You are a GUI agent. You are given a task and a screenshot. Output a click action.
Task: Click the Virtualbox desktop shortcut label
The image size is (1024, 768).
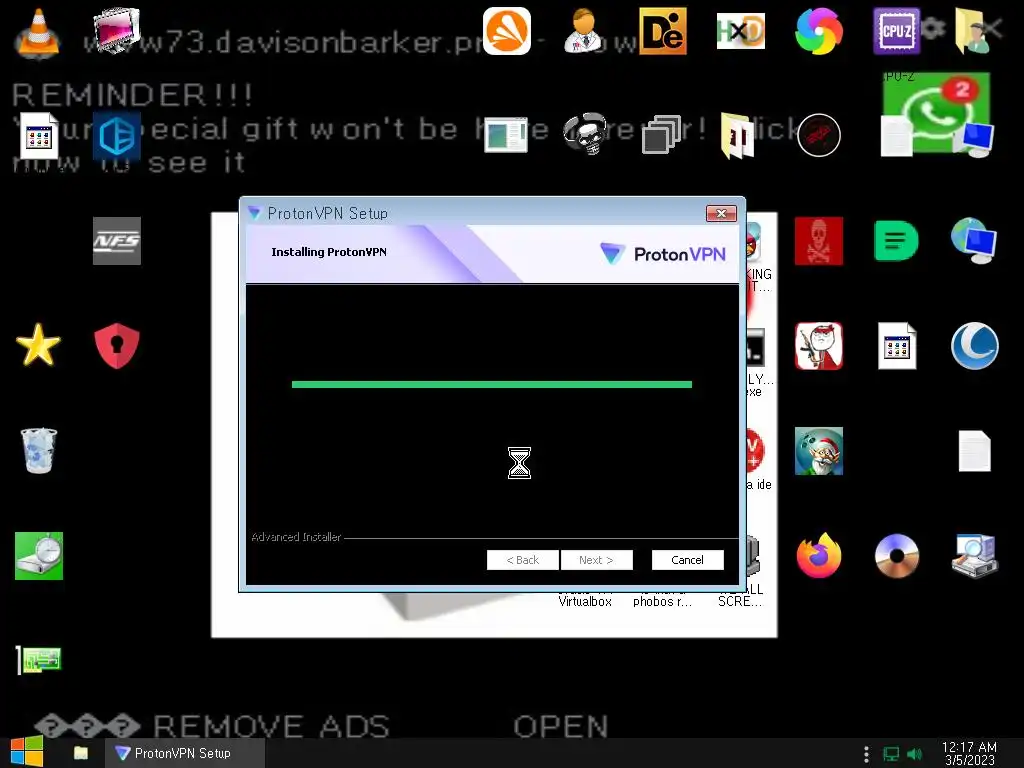tap(584, 601)
